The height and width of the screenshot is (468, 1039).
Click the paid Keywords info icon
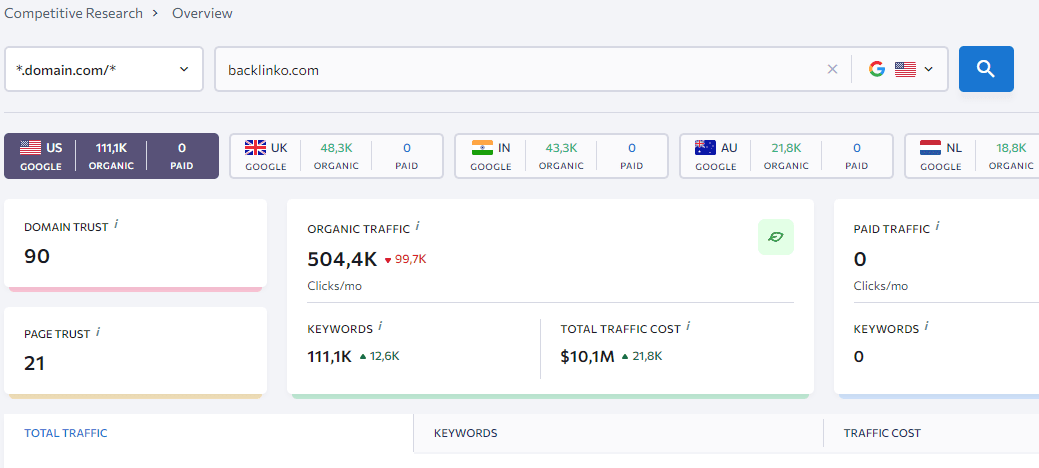pyautogui.click(x=926, y=326)
